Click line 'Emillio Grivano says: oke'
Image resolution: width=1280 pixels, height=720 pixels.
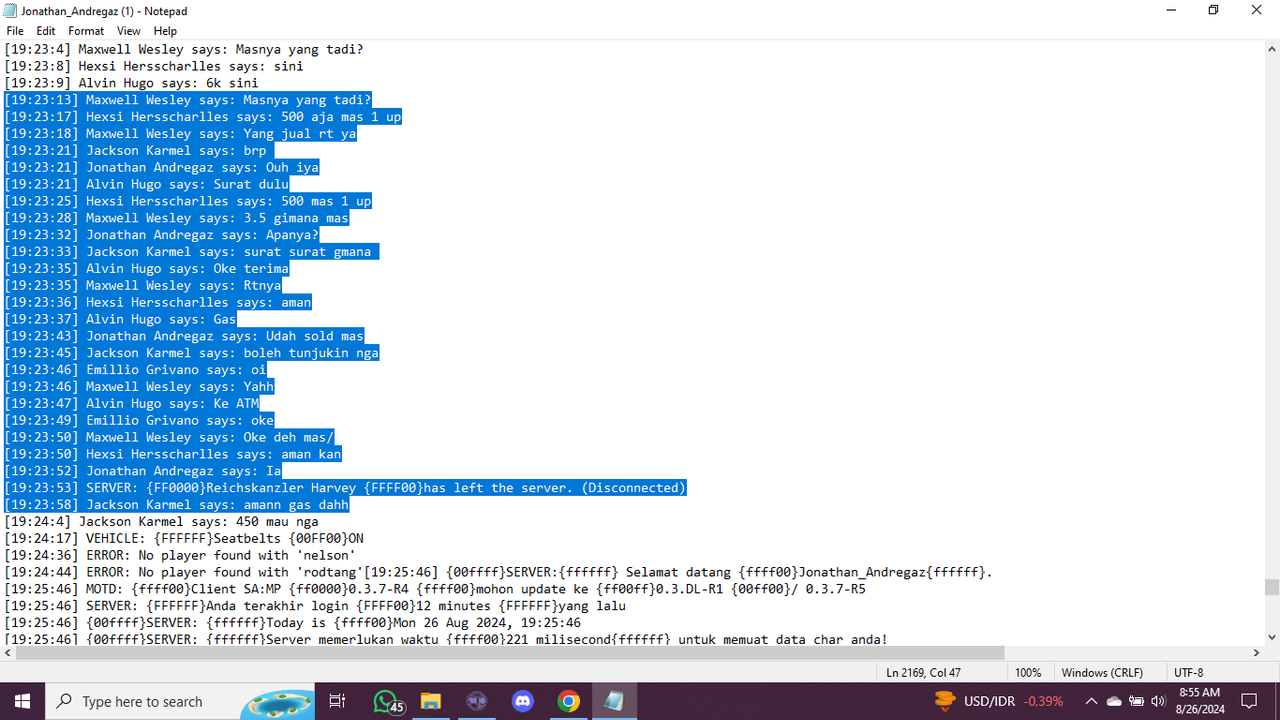point(139,420)
